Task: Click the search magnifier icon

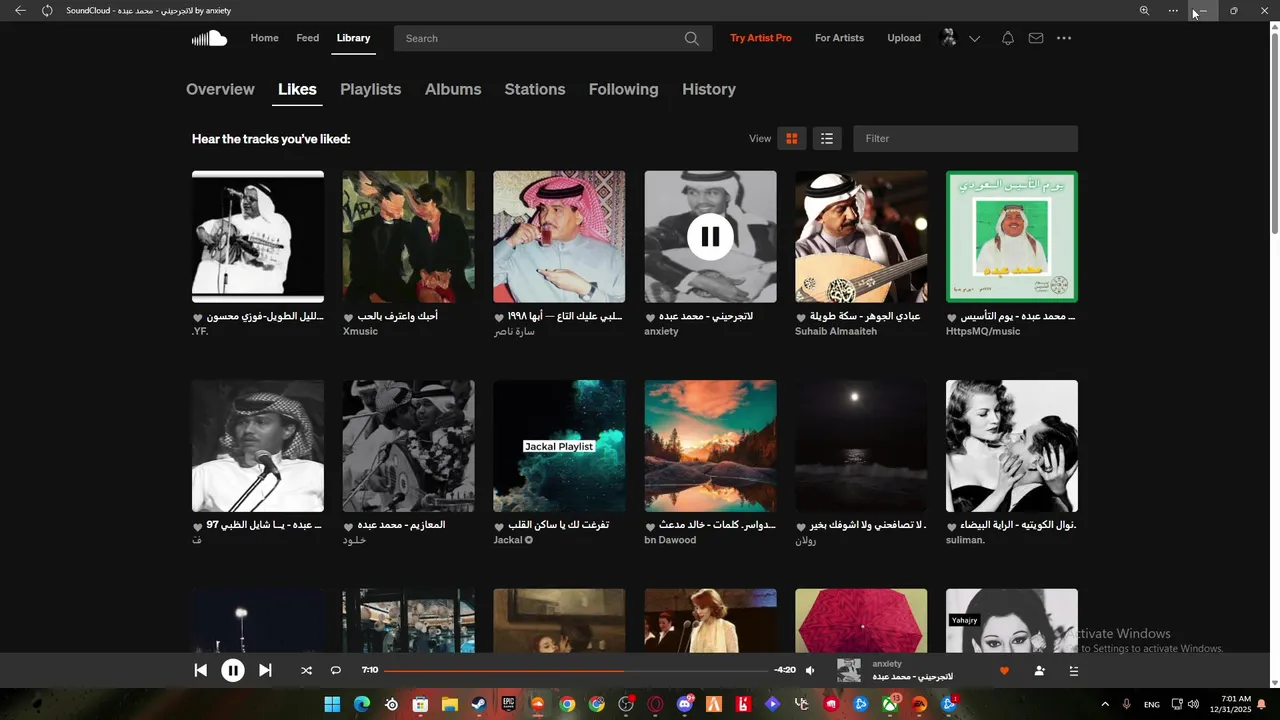Action: [692, 38]
